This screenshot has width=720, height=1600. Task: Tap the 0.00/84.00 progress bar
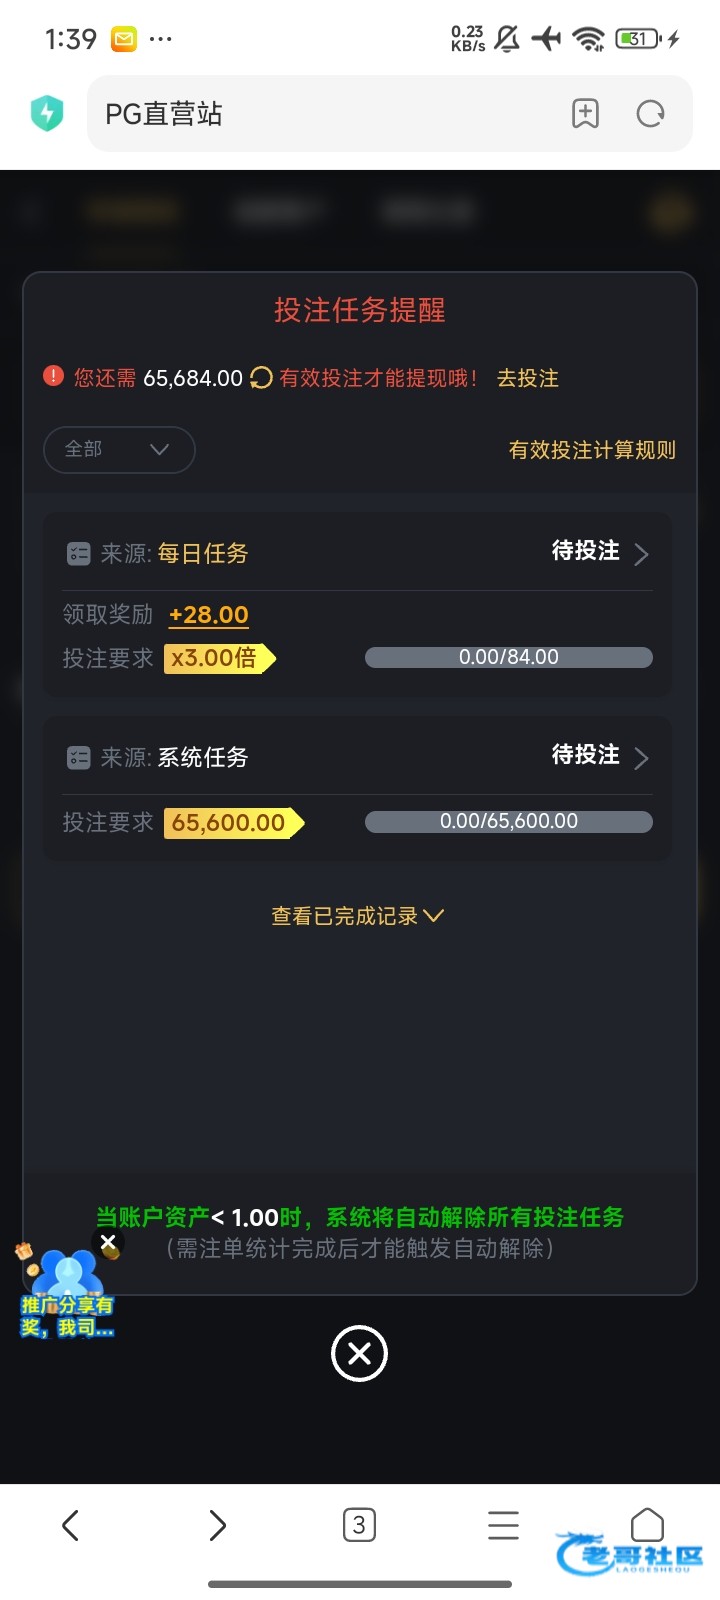(x=508, y=657)
